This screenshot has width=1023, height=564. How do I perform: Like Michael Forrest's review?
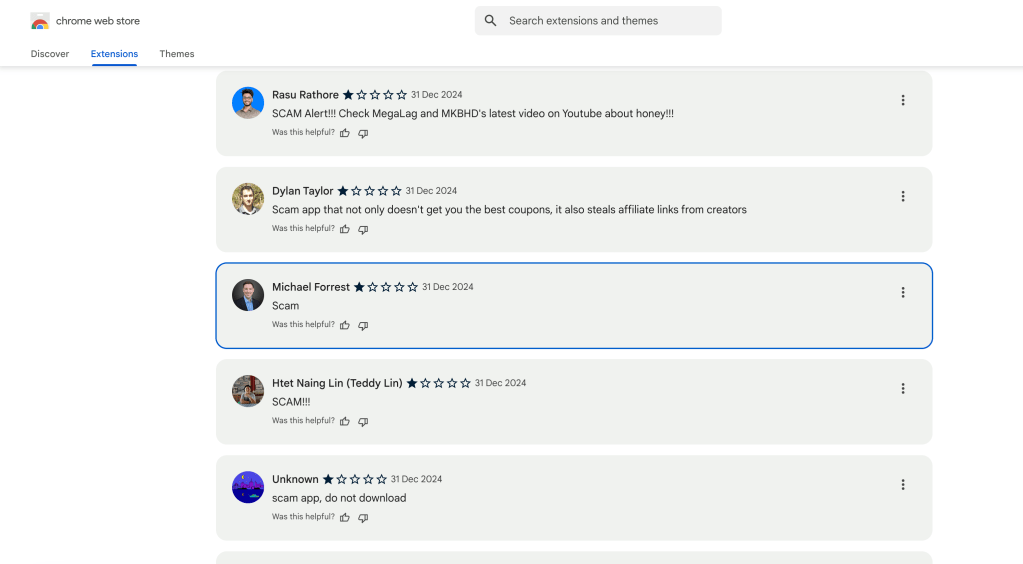click(x=344, y=325)
